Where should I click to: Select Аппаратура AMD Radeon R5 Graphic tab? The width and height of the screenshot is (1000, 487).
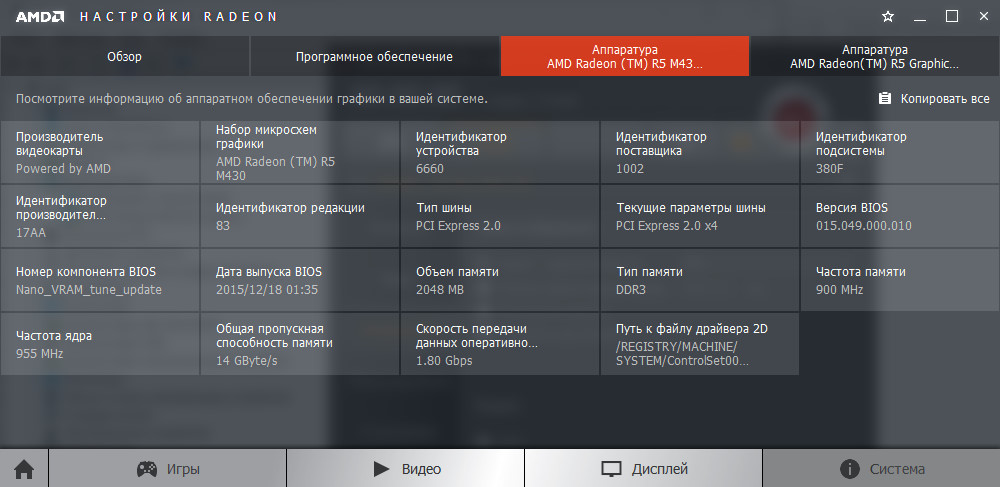coord(875,57)
